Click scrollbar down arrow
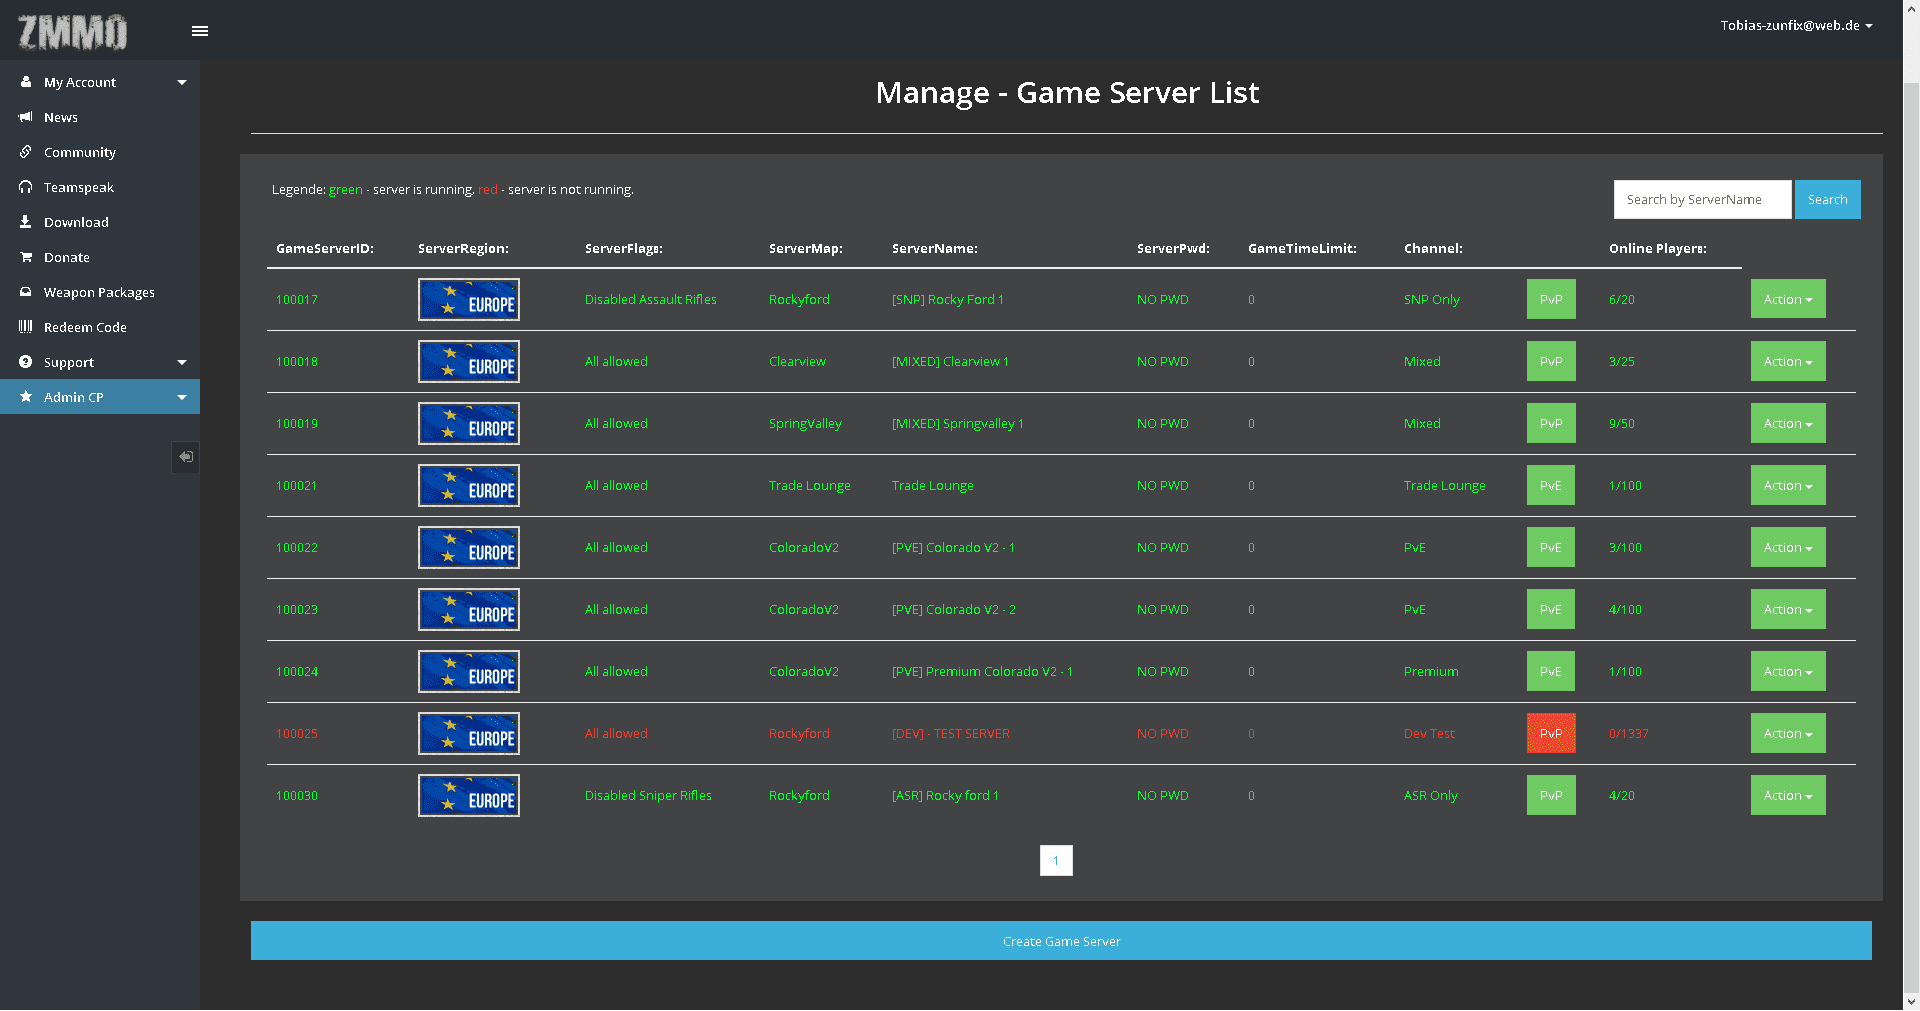The width and height of the screenshot is (1920, 1011). click(1911, 1001)
